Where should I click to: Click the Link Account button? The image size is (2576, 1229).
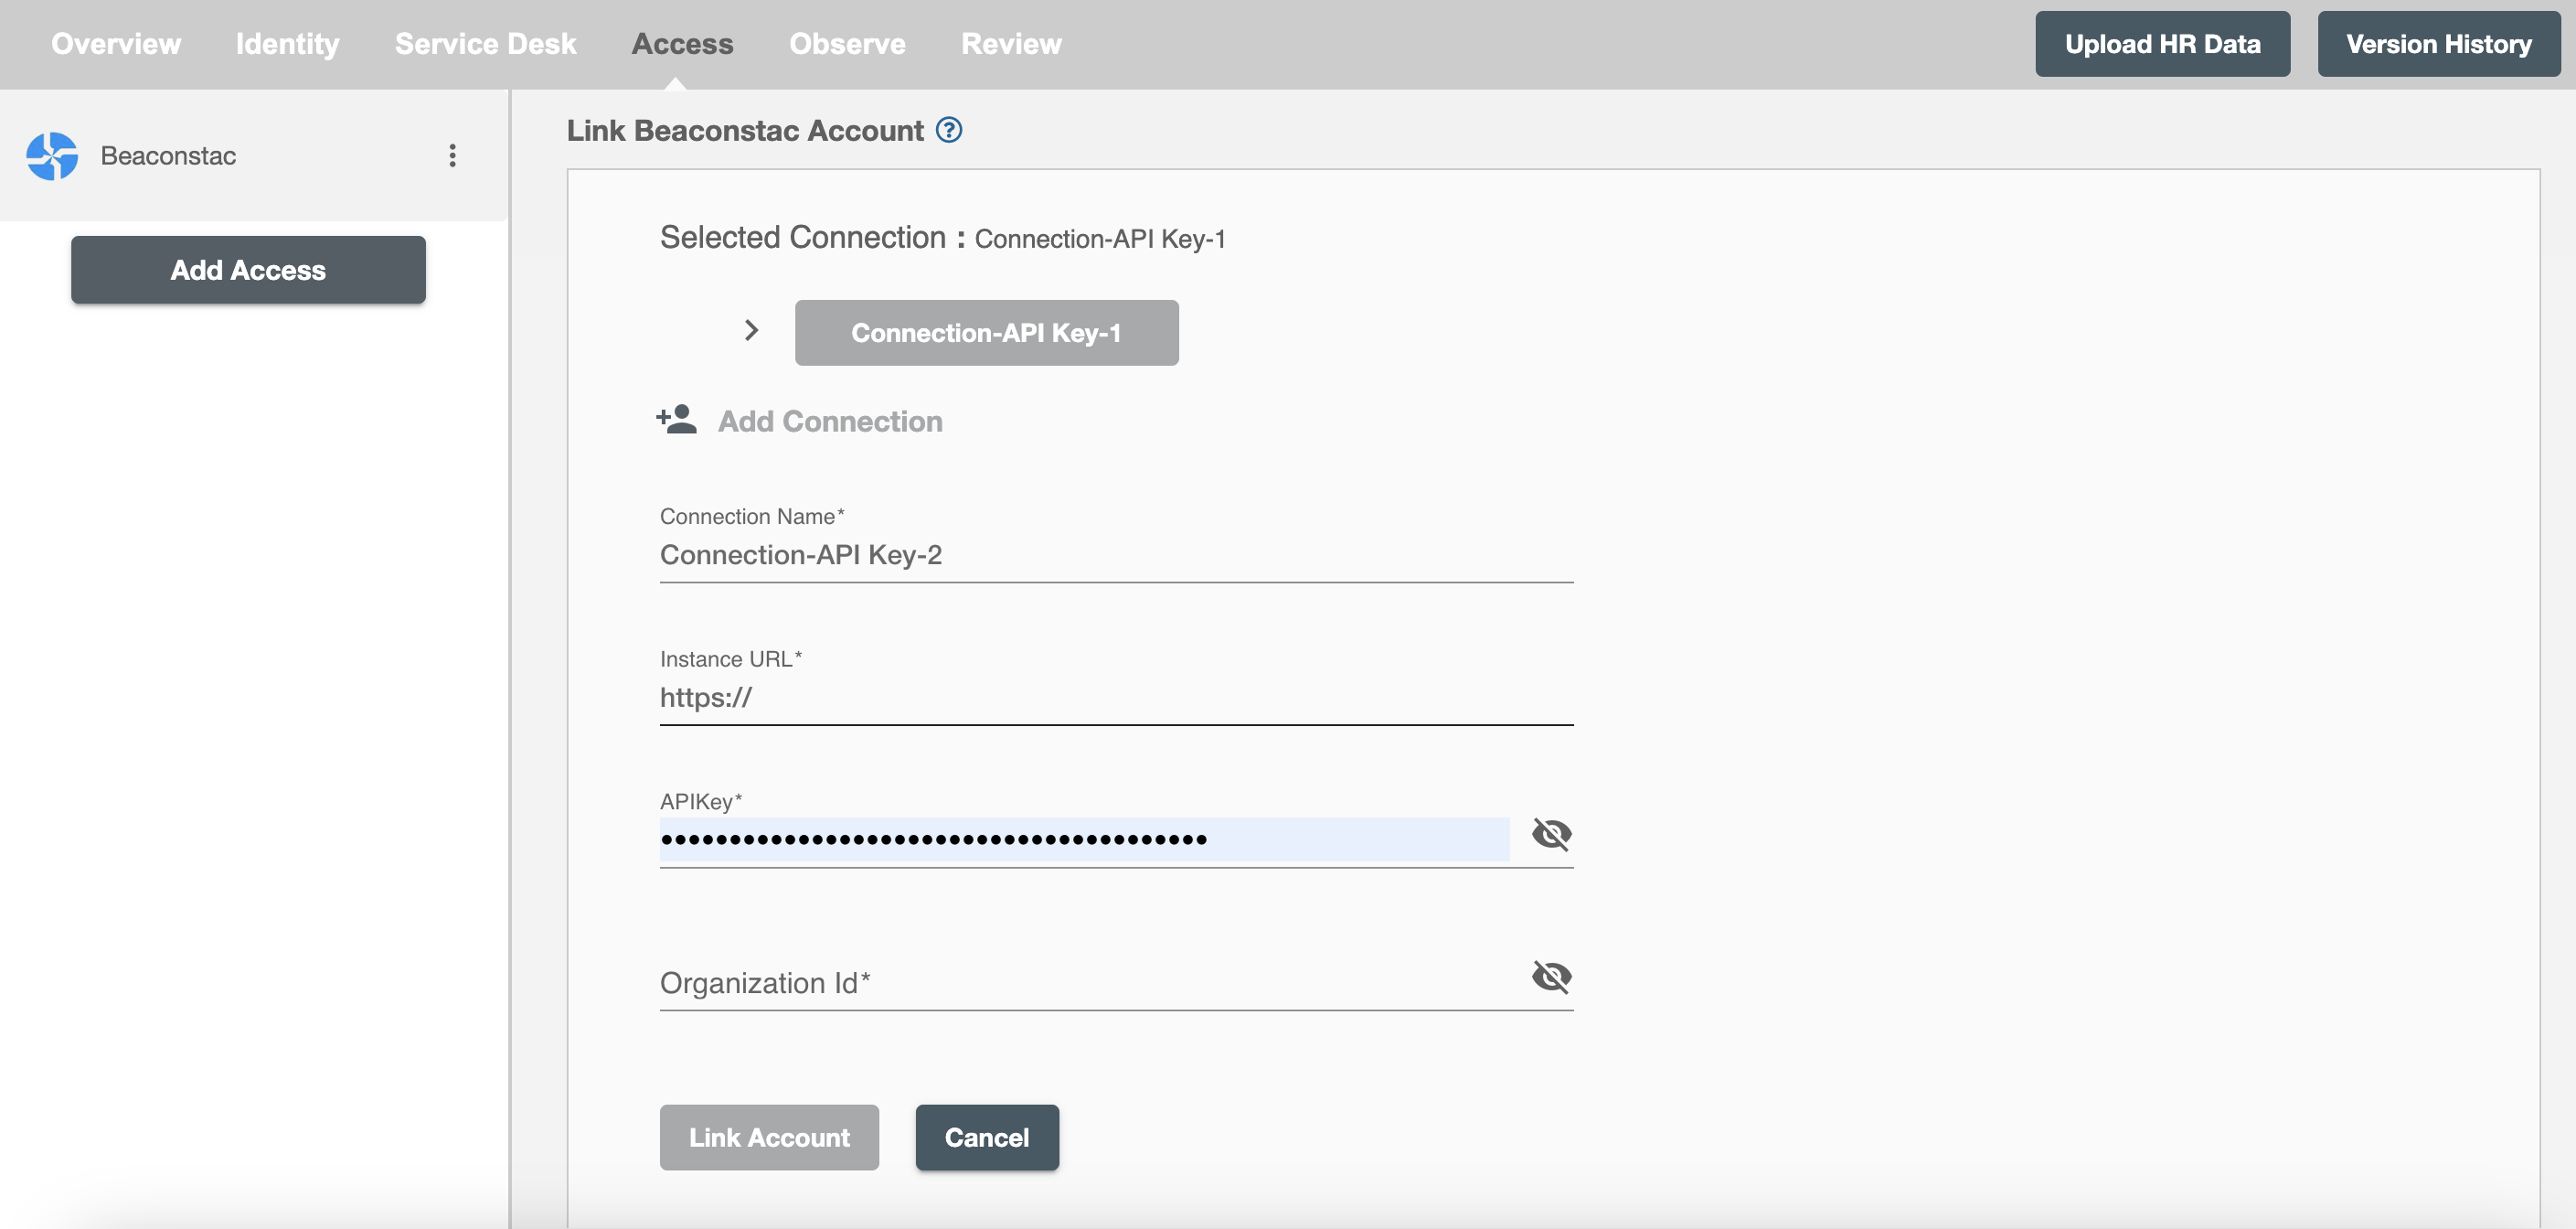[x=769, y=1137]
